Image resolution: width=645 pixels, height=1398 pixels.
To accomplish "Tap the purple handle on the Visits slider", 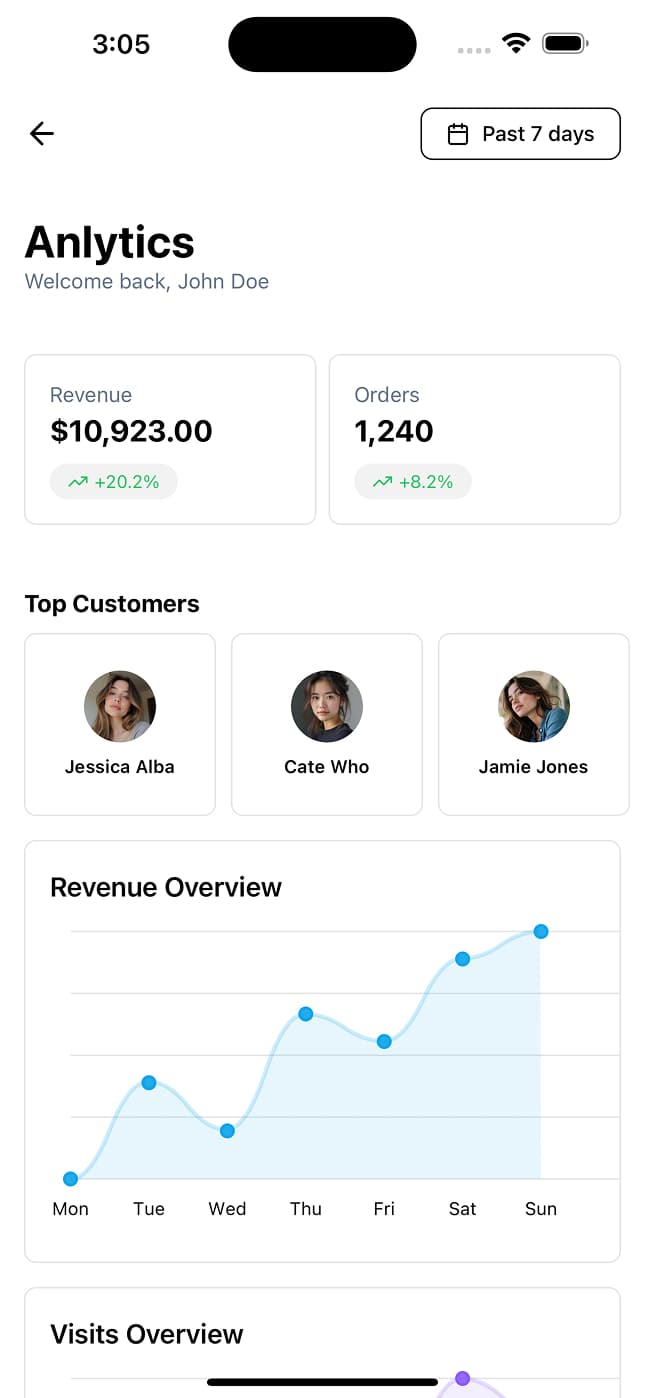I will click(462, 1377).
